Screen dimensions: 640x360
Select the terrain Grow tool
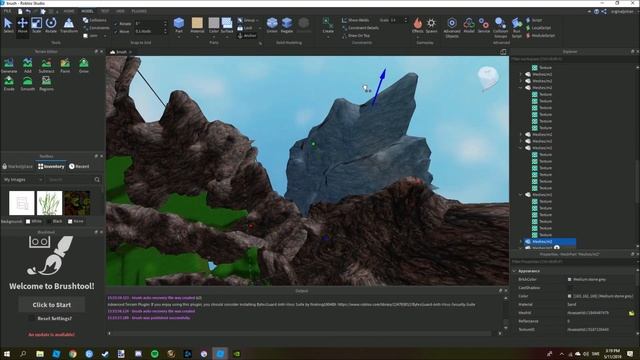pos(84,65)
